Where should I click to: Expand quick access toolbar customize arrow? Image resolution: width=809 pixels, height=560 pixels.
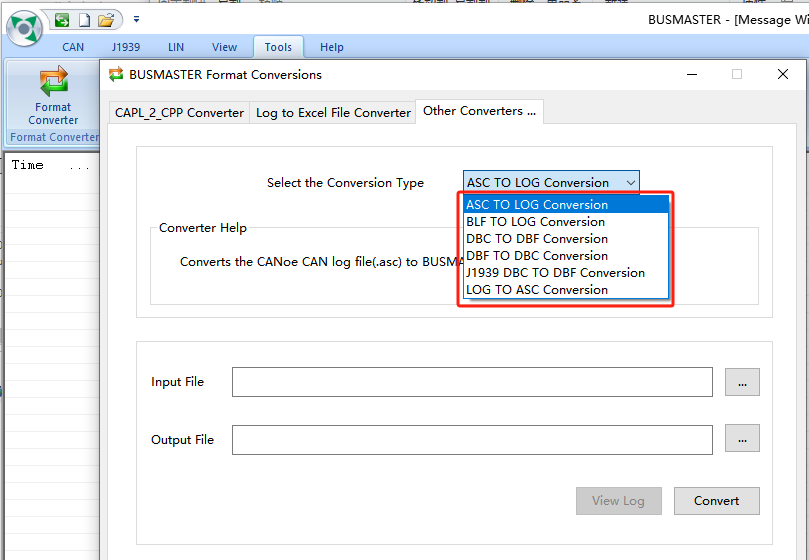136,20
